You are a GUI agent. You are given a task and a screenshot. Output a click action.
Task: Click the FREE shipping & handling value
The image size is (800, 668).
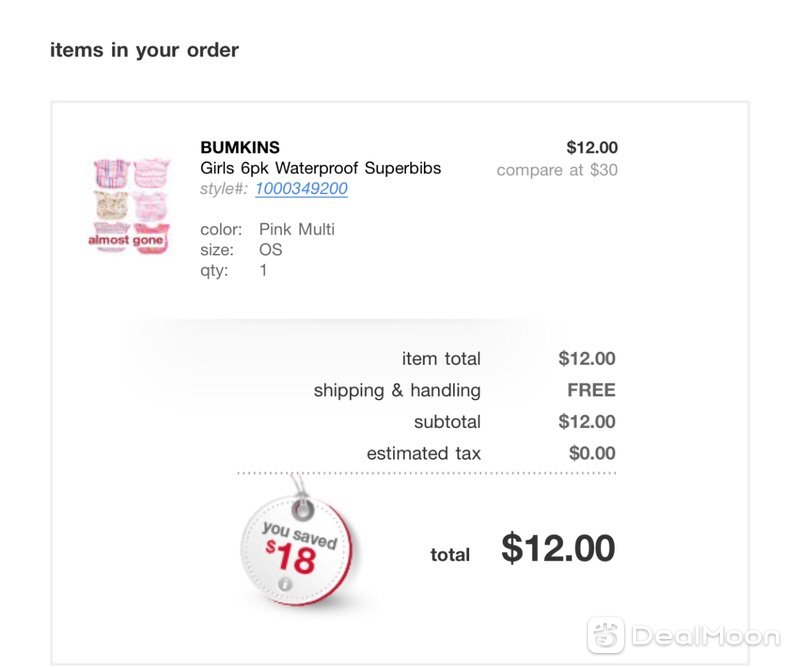pyautogui.click(x=591, y=390)
